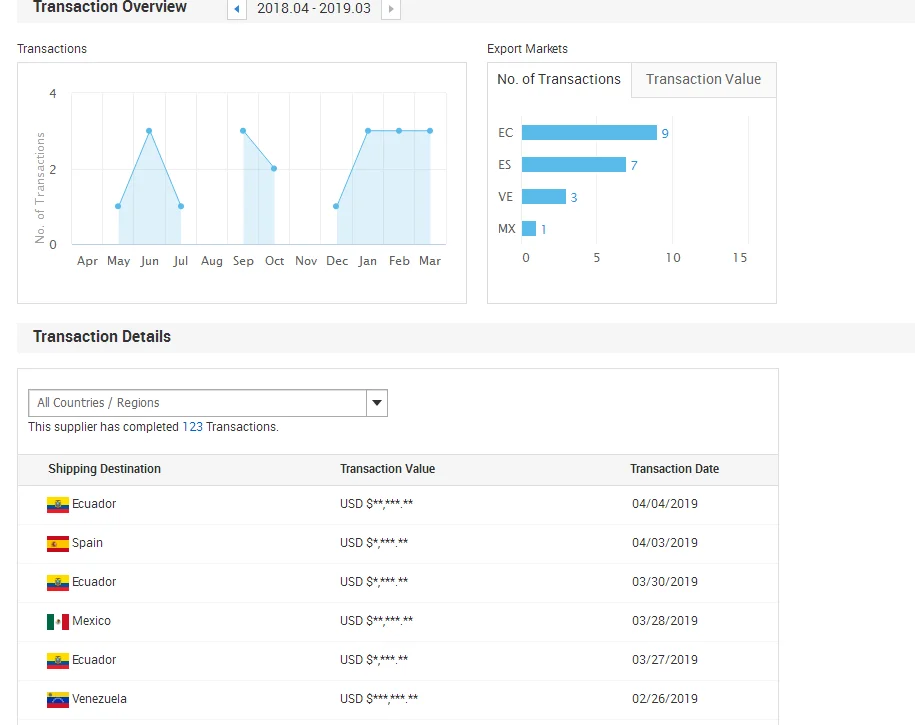Click the Spain flag icon
This screenshot has width=915, height=725.
point(58,544)
